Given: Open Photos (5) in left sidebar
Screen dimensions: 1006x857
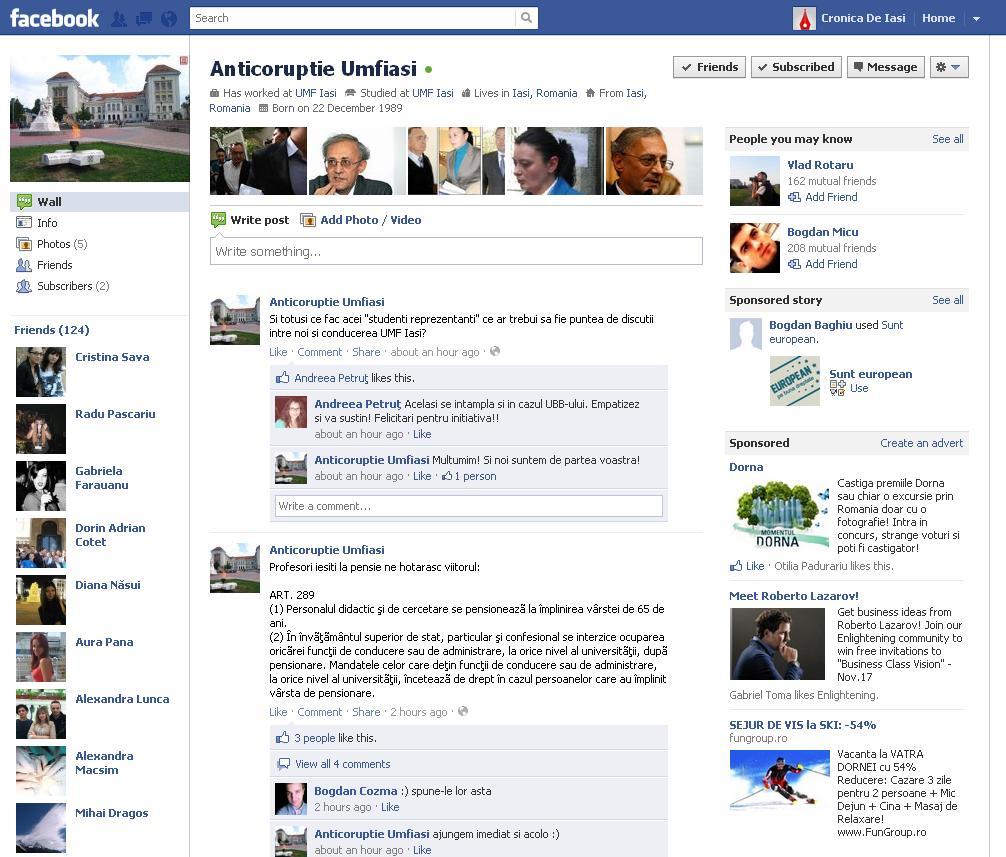Looking at the screenshot, I should point(62,244).
